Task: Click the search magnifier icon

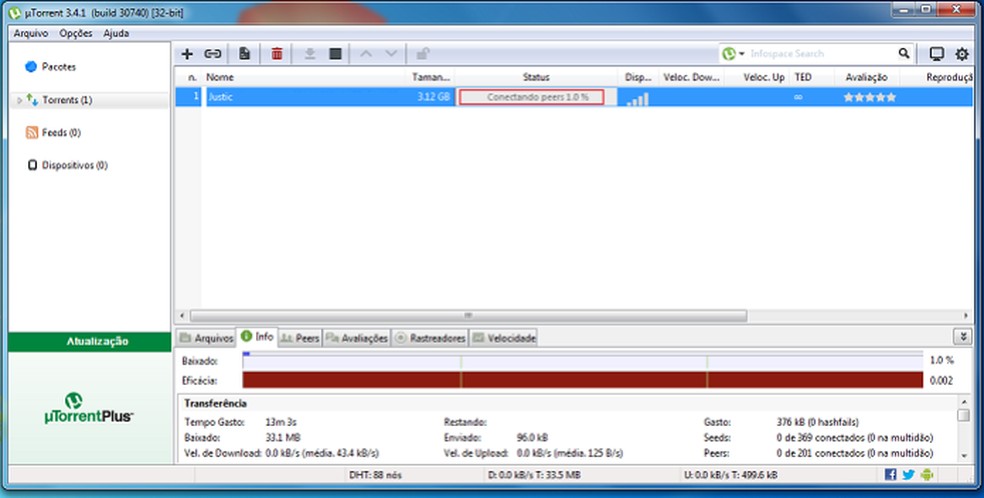Action: point(904,53)
